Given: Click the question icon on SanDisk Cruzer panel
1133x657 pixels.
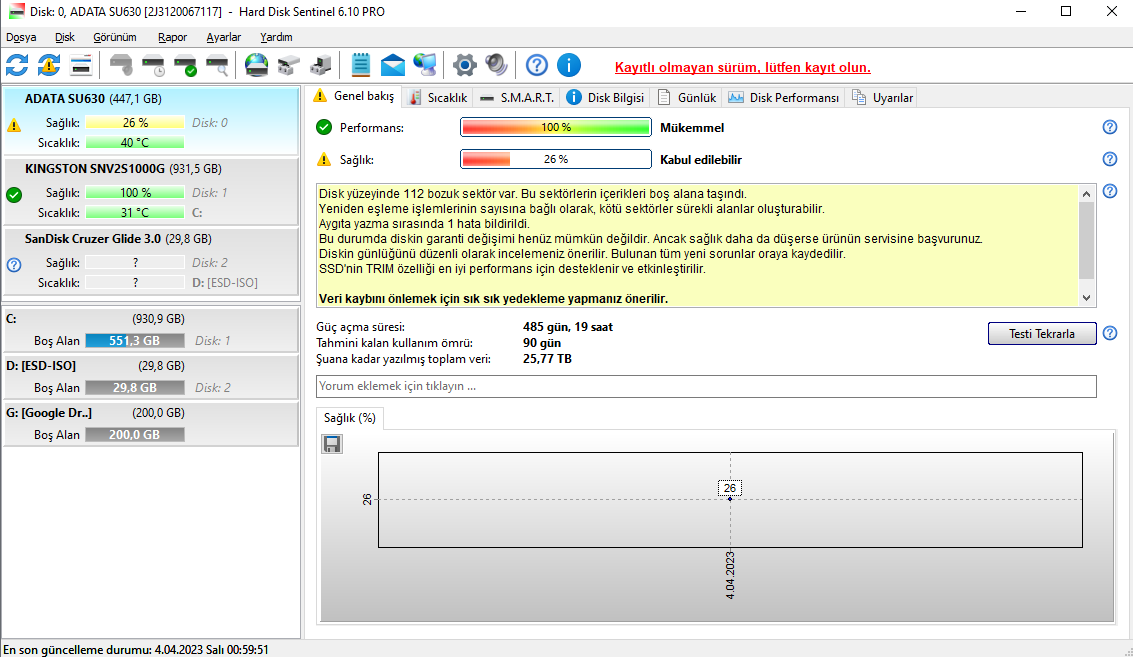Looking at the screenshot, I should [14, 265].
